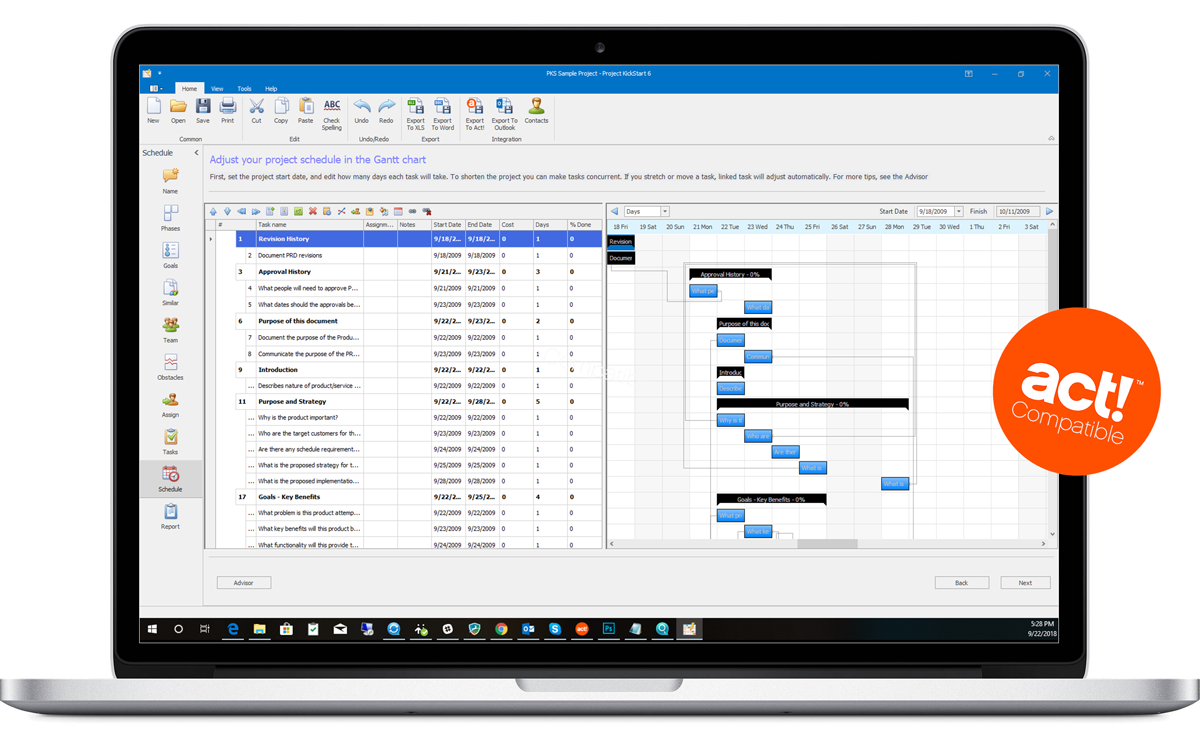Go to the Goals step in sidebar
Image resolution: width=1200 pixels, height=740 pixels.
pos(171,255)
